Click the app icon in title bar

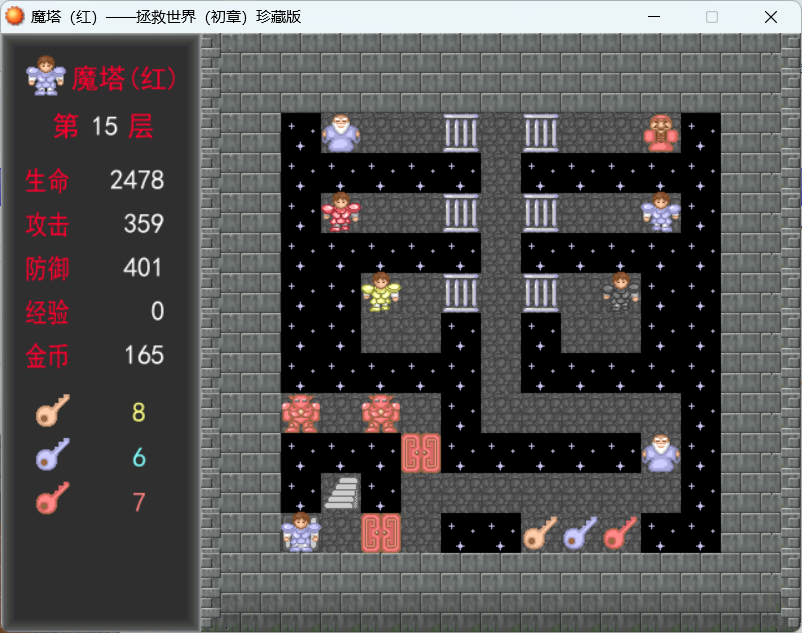14,16
